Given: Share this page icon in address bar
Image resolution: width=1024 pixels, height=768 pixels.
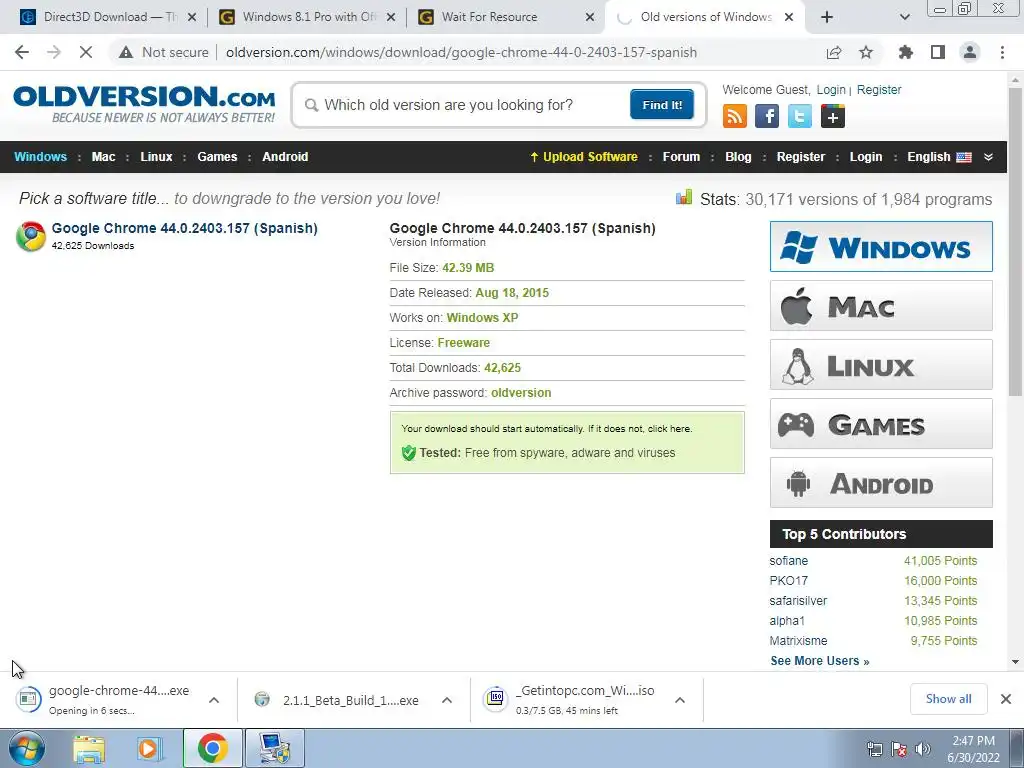Looking at the screenshot, I should tap(834, 52).
